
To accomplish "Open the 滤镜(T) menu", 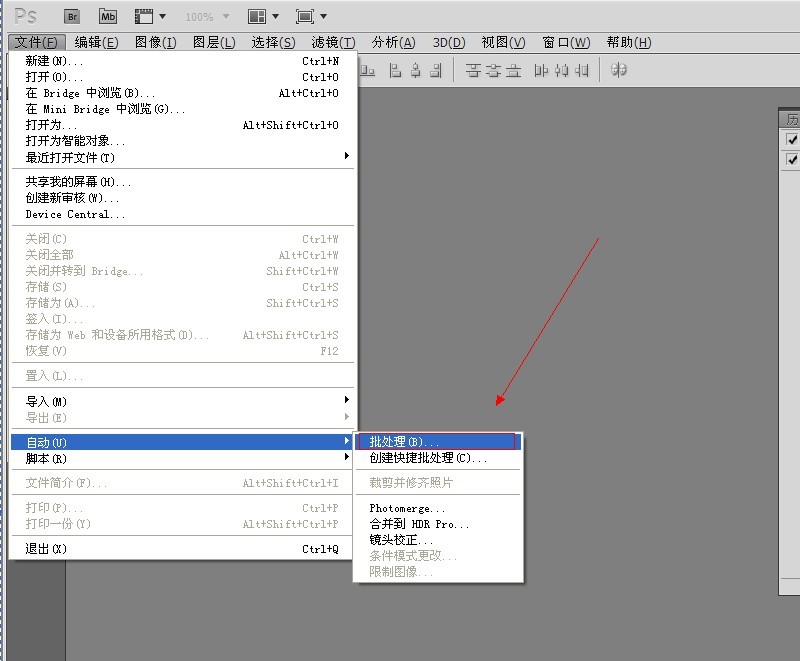I will point(333,42).
